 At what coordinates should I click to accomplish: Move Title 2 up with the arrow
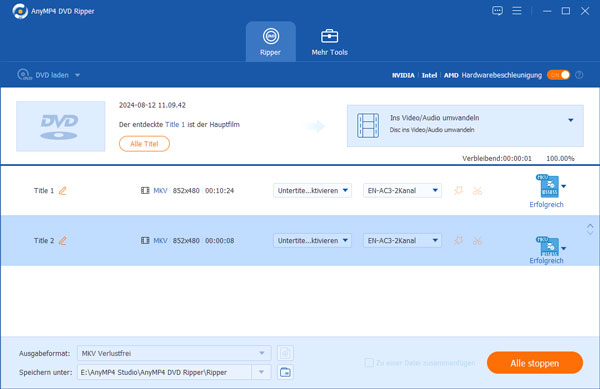(x=590, y=226)
